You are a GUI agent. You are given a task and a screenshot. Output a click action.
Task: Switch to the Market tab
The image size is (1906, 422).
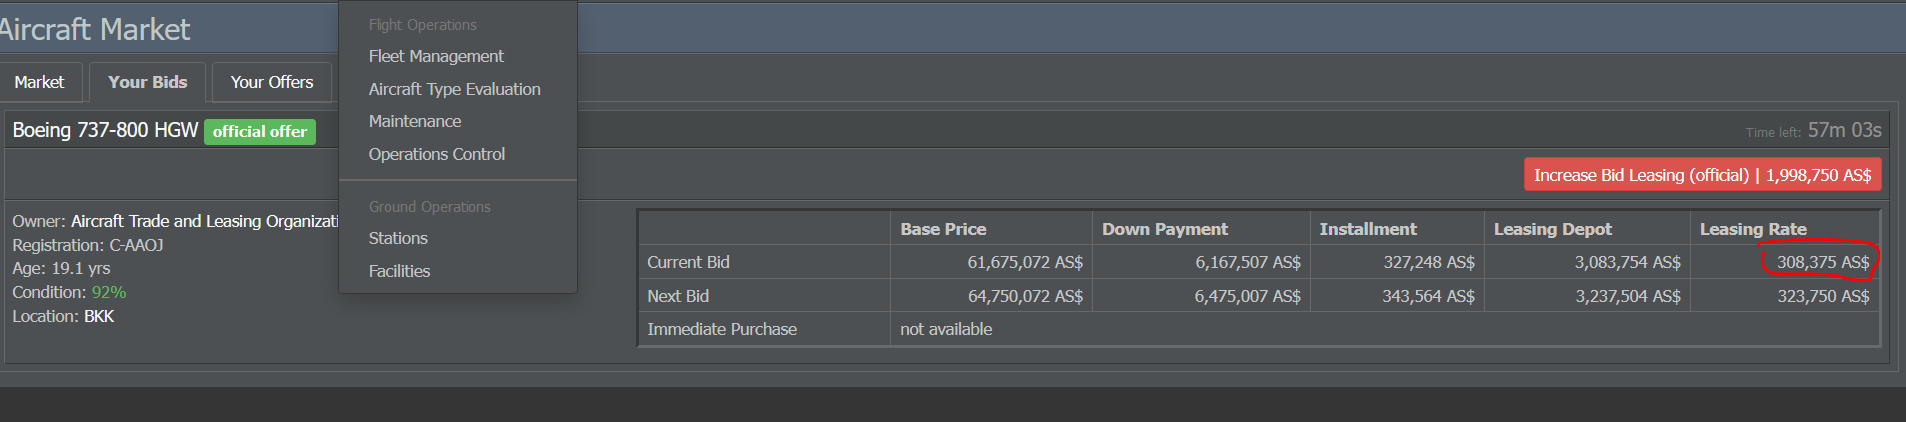(x=39, y=82)
